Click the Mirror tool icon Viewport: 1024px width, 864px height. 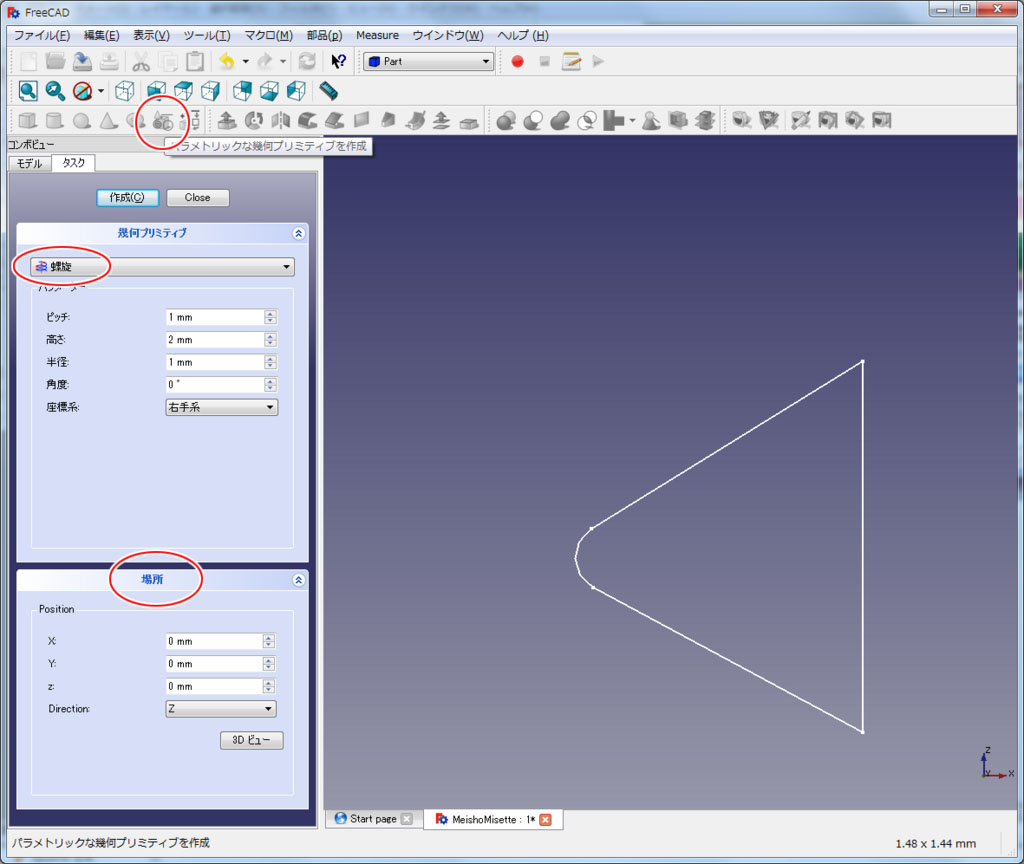pyautogui.click(x=281, y=120)
